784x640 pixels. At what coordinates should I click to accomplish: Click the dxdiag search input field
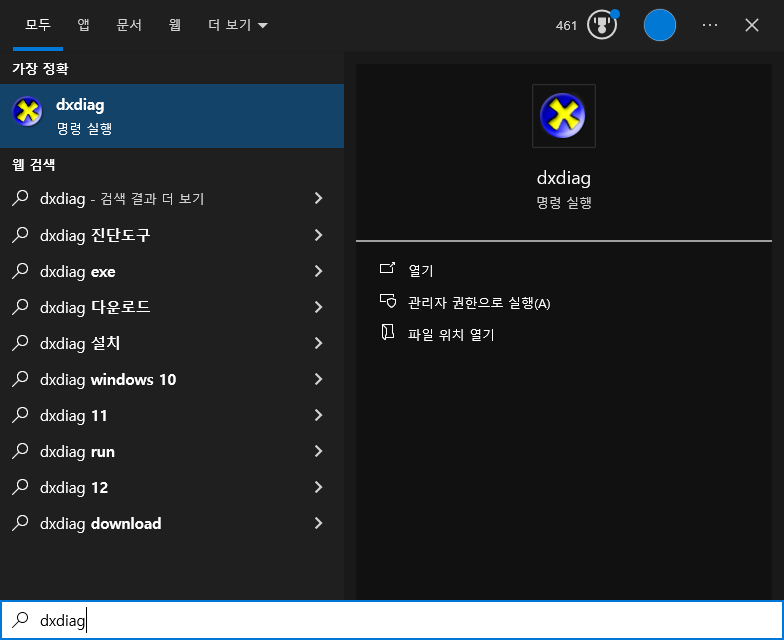392,620
